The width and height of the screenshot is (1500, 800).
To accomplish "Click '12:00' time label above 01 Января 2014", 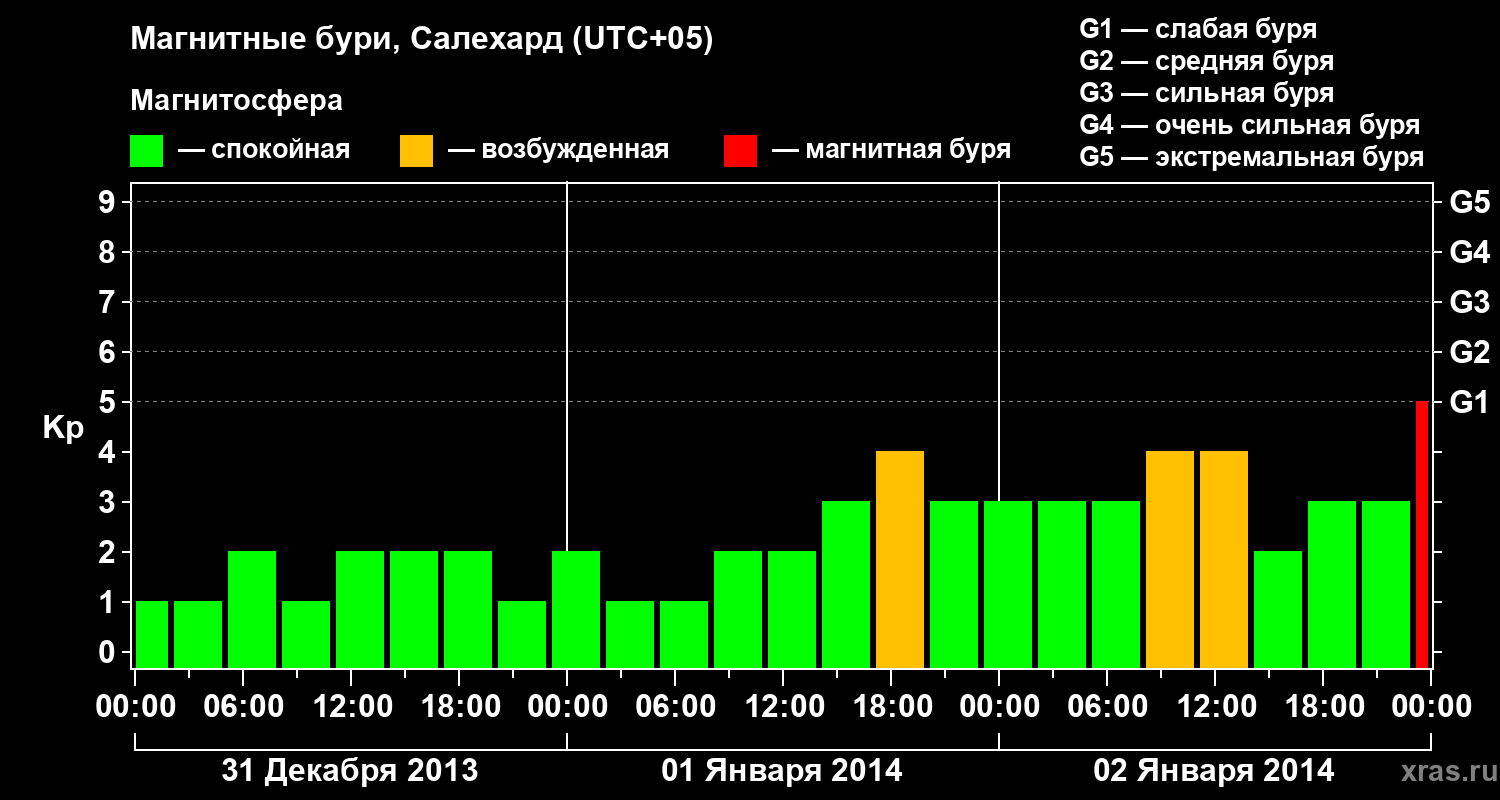I will (783, 707).
